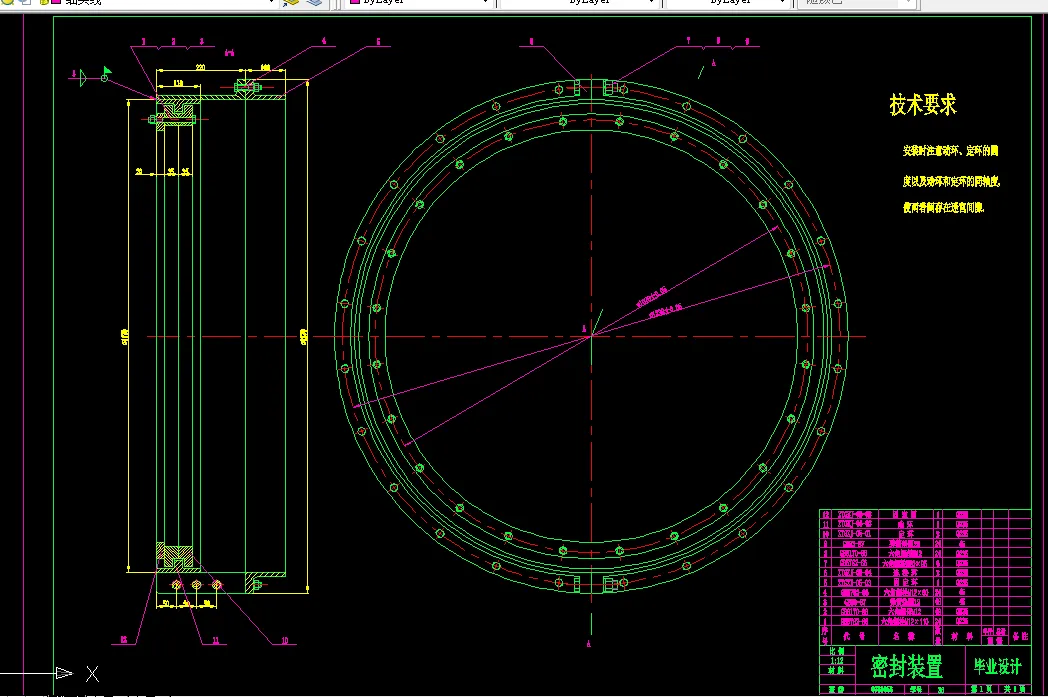Screen dimensions: 1048x697
Task: Select the 1:12 scale value
Action: [x=837, y=661]
